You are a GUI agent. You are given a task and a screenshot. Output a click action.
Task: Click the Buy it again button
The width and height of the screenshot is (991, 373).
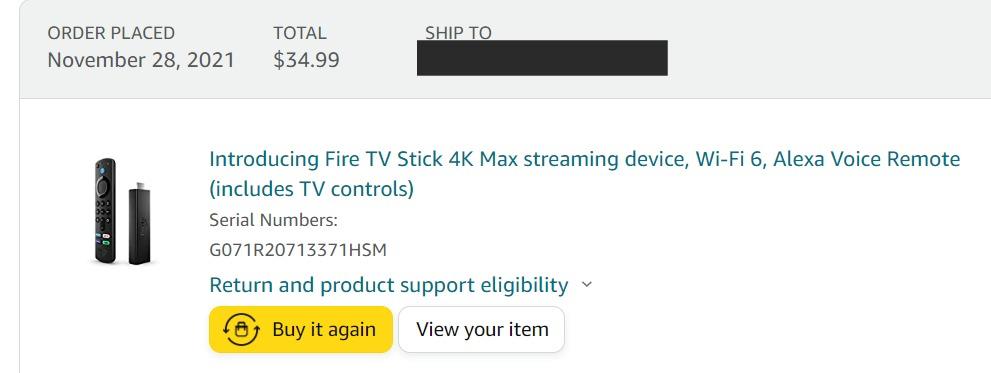pos(301,329)
